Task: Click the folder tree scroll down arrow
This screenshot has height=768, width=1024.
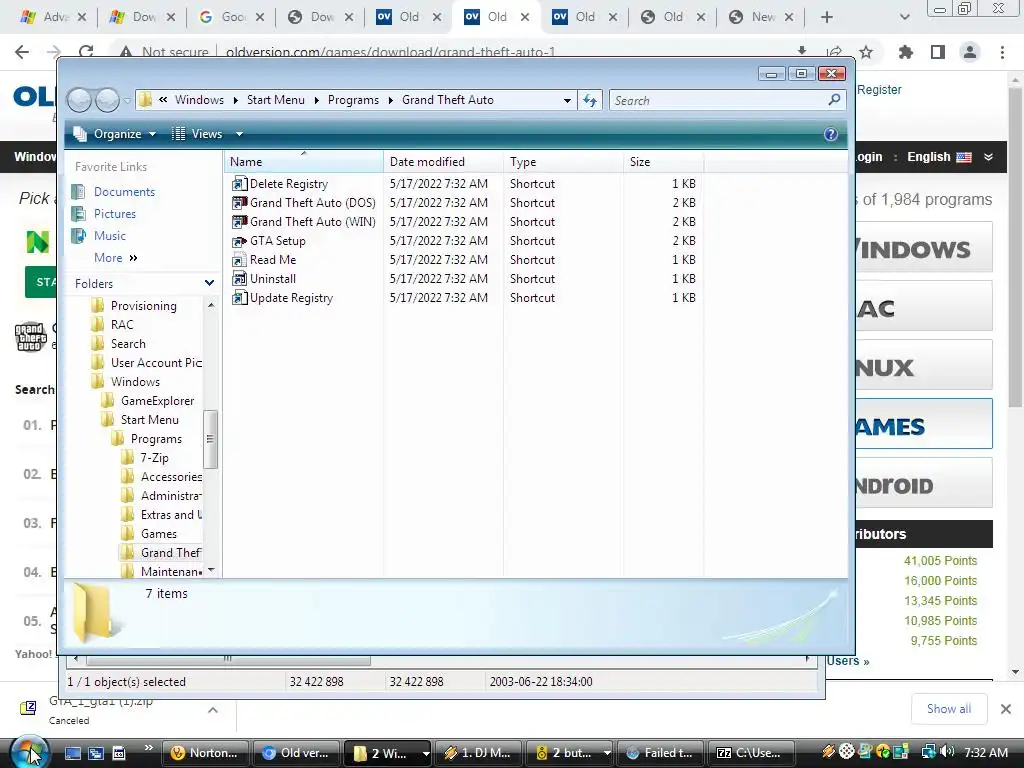Action: click(x=211, y=571)
